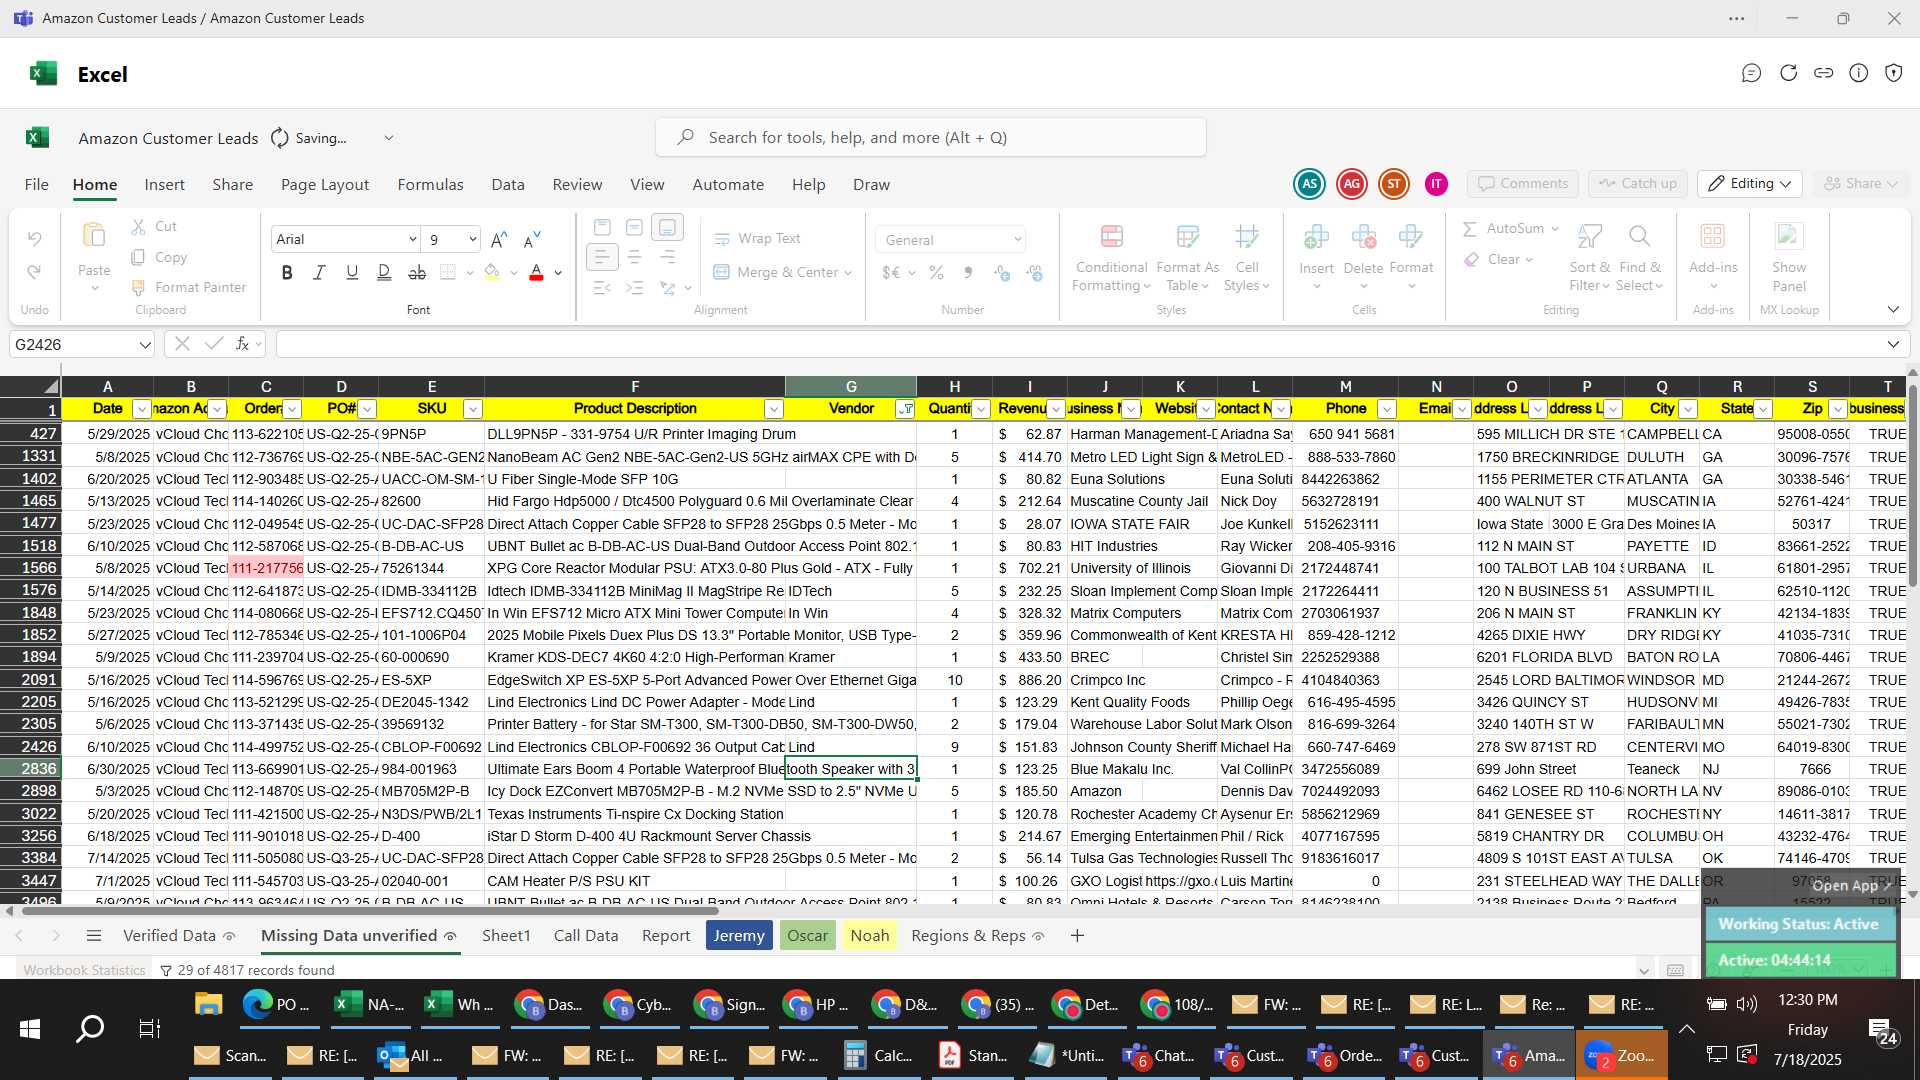
Task: Switch to the Call Data sheet tab
Action: click(x=586, y=936)
